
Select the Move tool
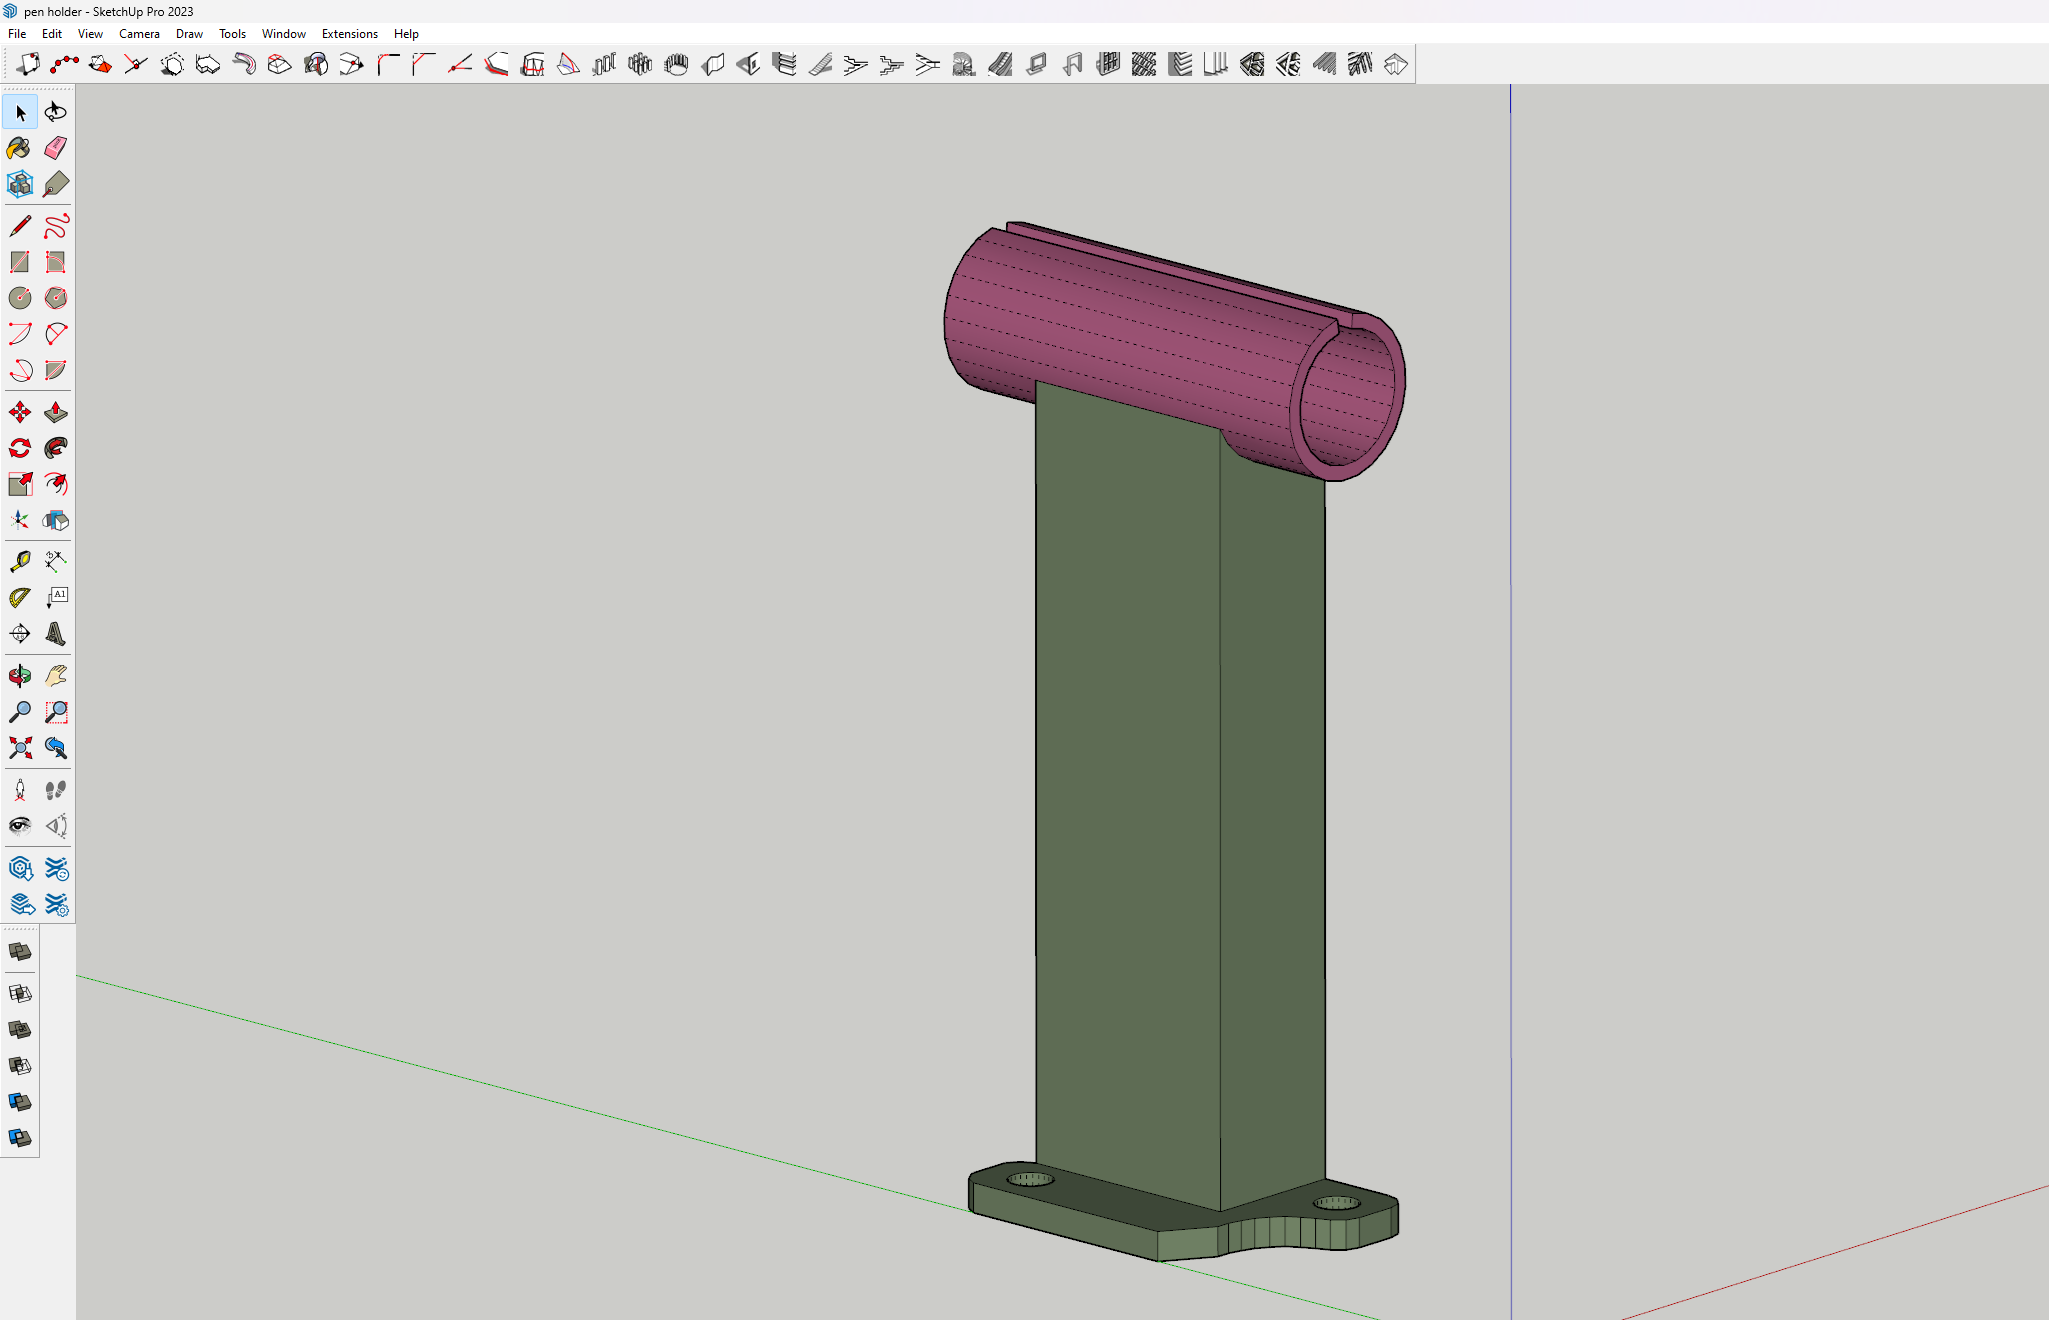tap(19, 412)
